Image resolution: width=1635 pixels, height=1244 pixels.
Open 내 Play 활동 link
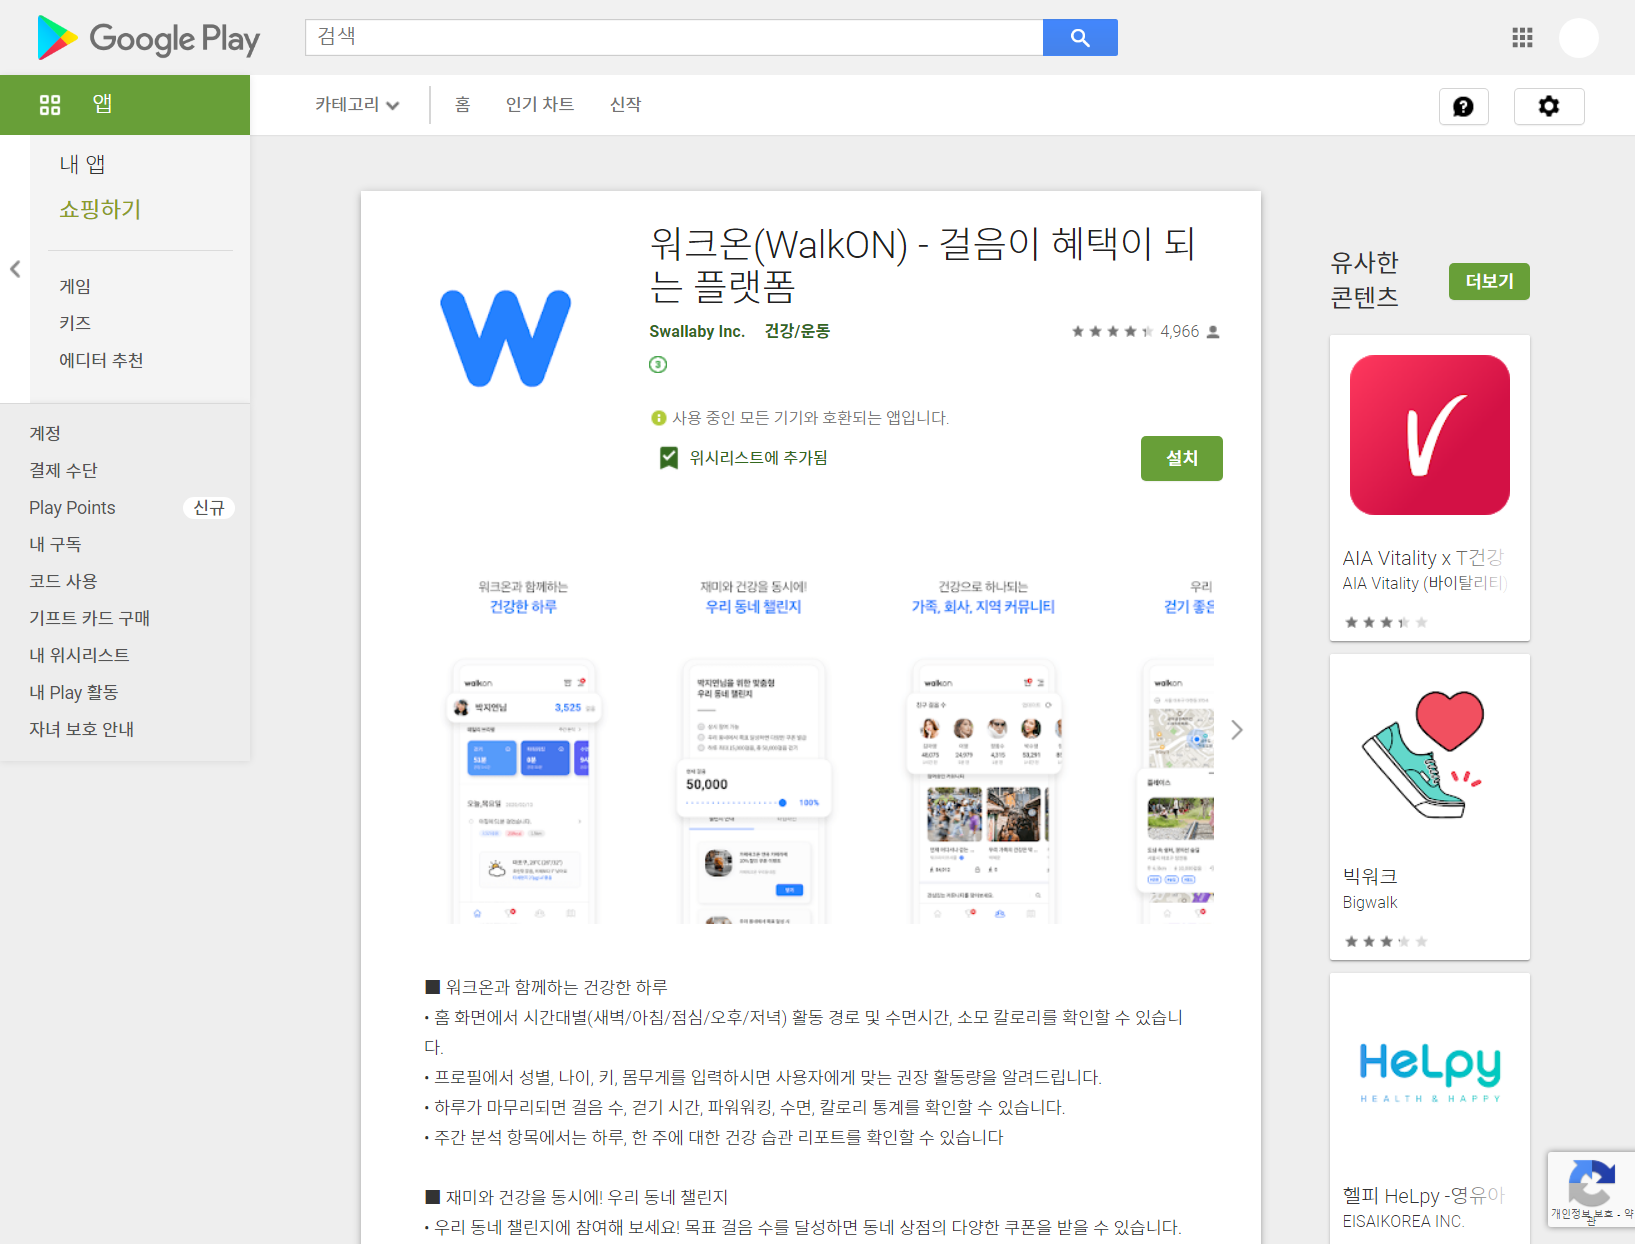coord(73,692)
